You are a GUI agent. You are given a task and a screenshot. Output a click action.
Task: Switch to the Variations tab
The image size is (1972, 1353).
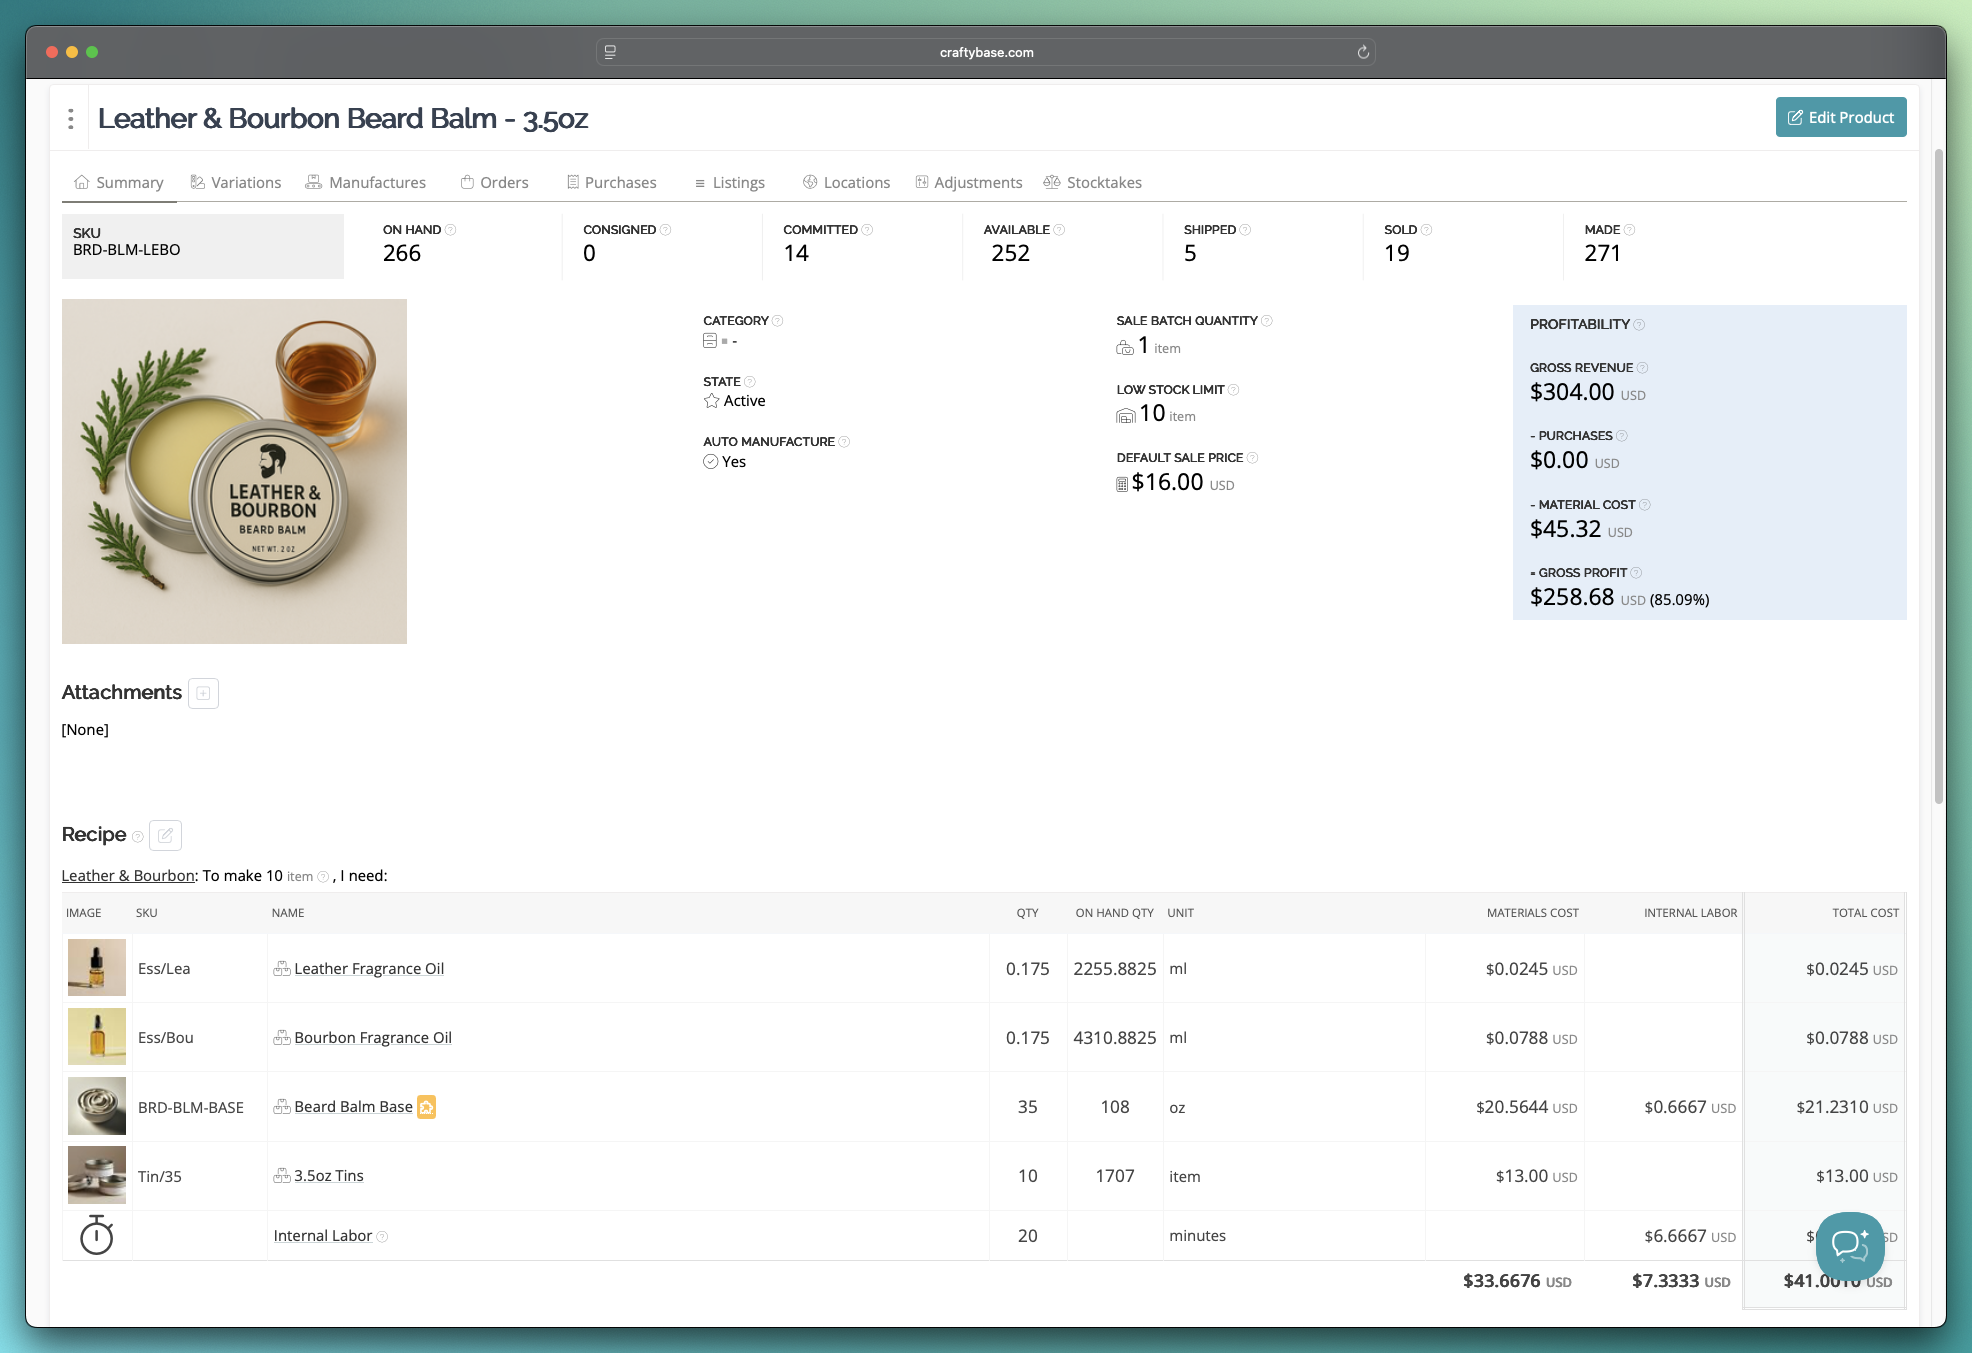tap(245, 182)
